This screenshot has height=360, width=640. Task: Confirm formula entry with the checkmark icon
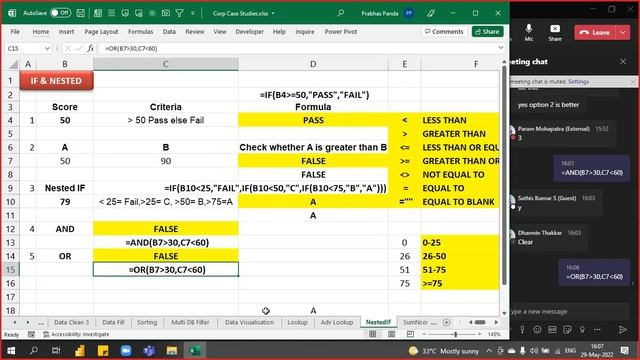[79, 48]
